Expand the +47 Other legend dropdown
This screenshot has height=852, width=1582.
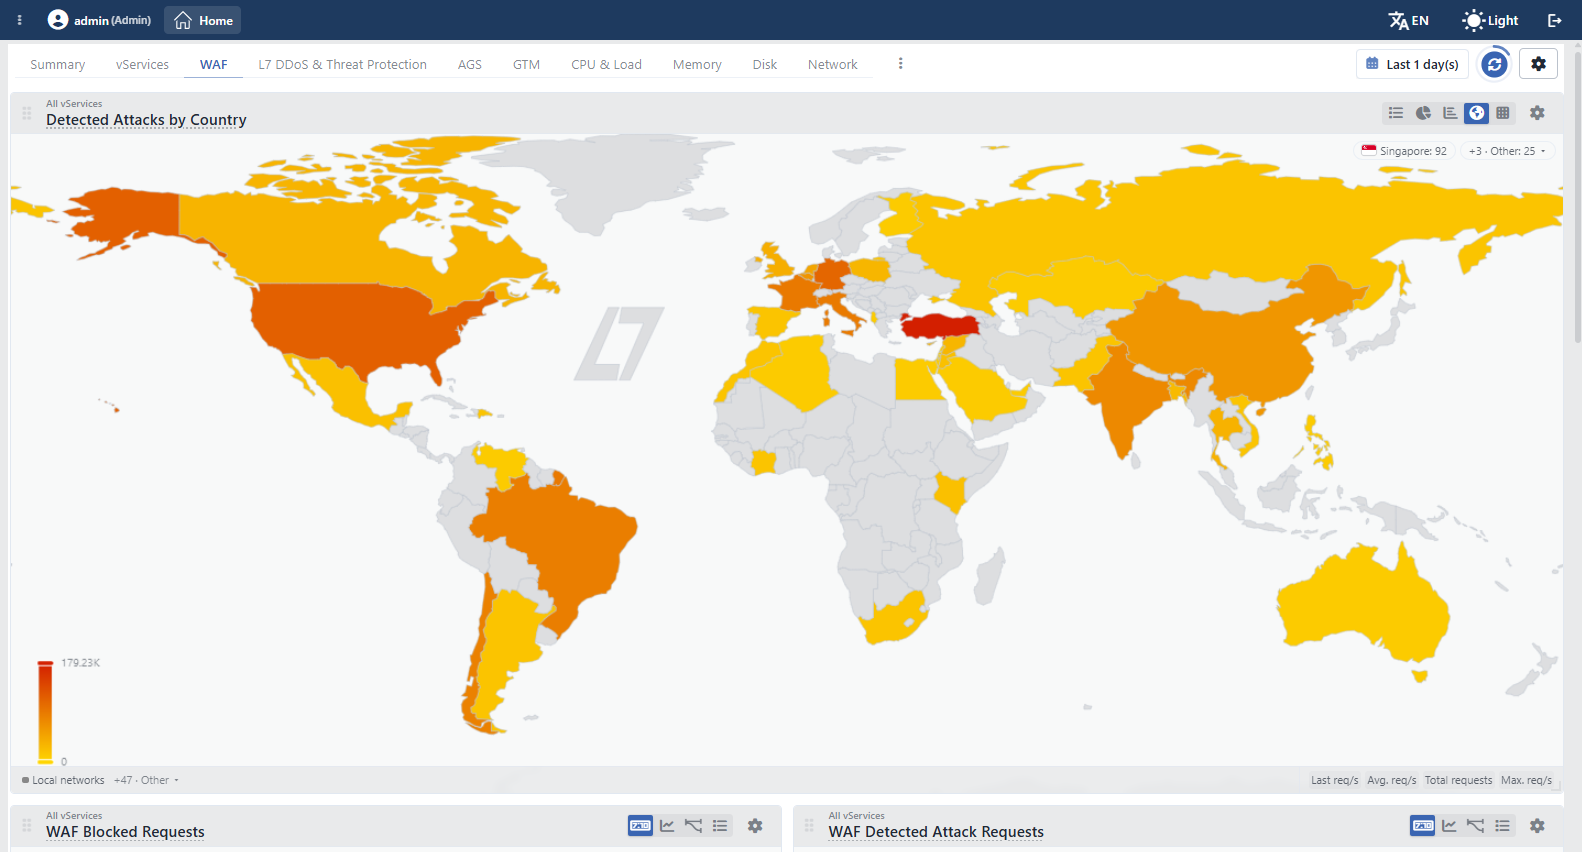click(146, 780)
